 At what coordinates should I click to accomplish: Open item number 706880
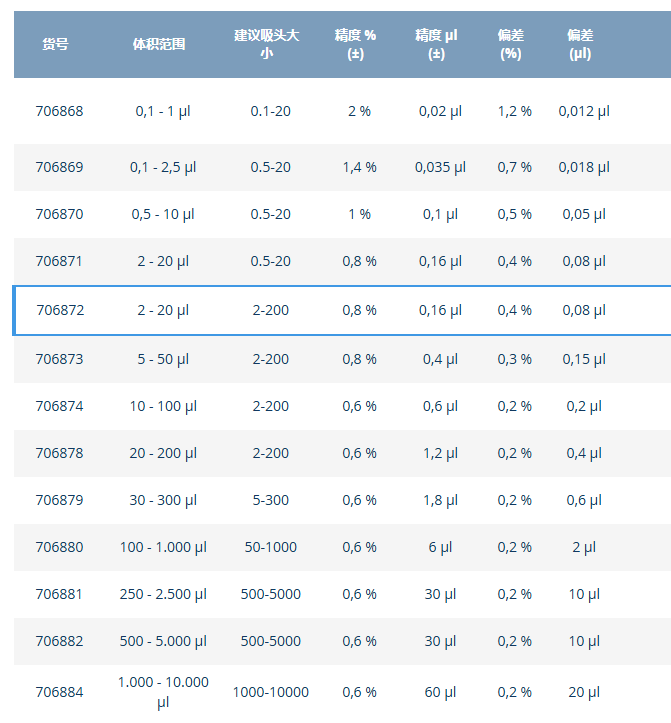pos(59,547)
